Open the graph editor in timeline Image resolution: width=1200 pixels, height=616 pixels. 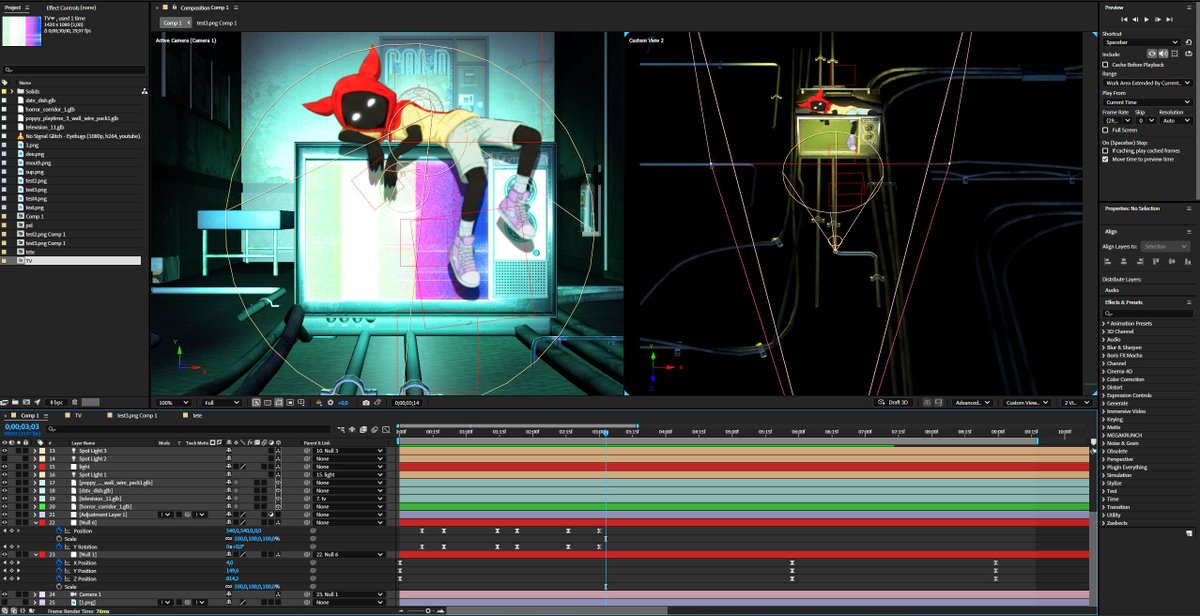tap(386, 429)
